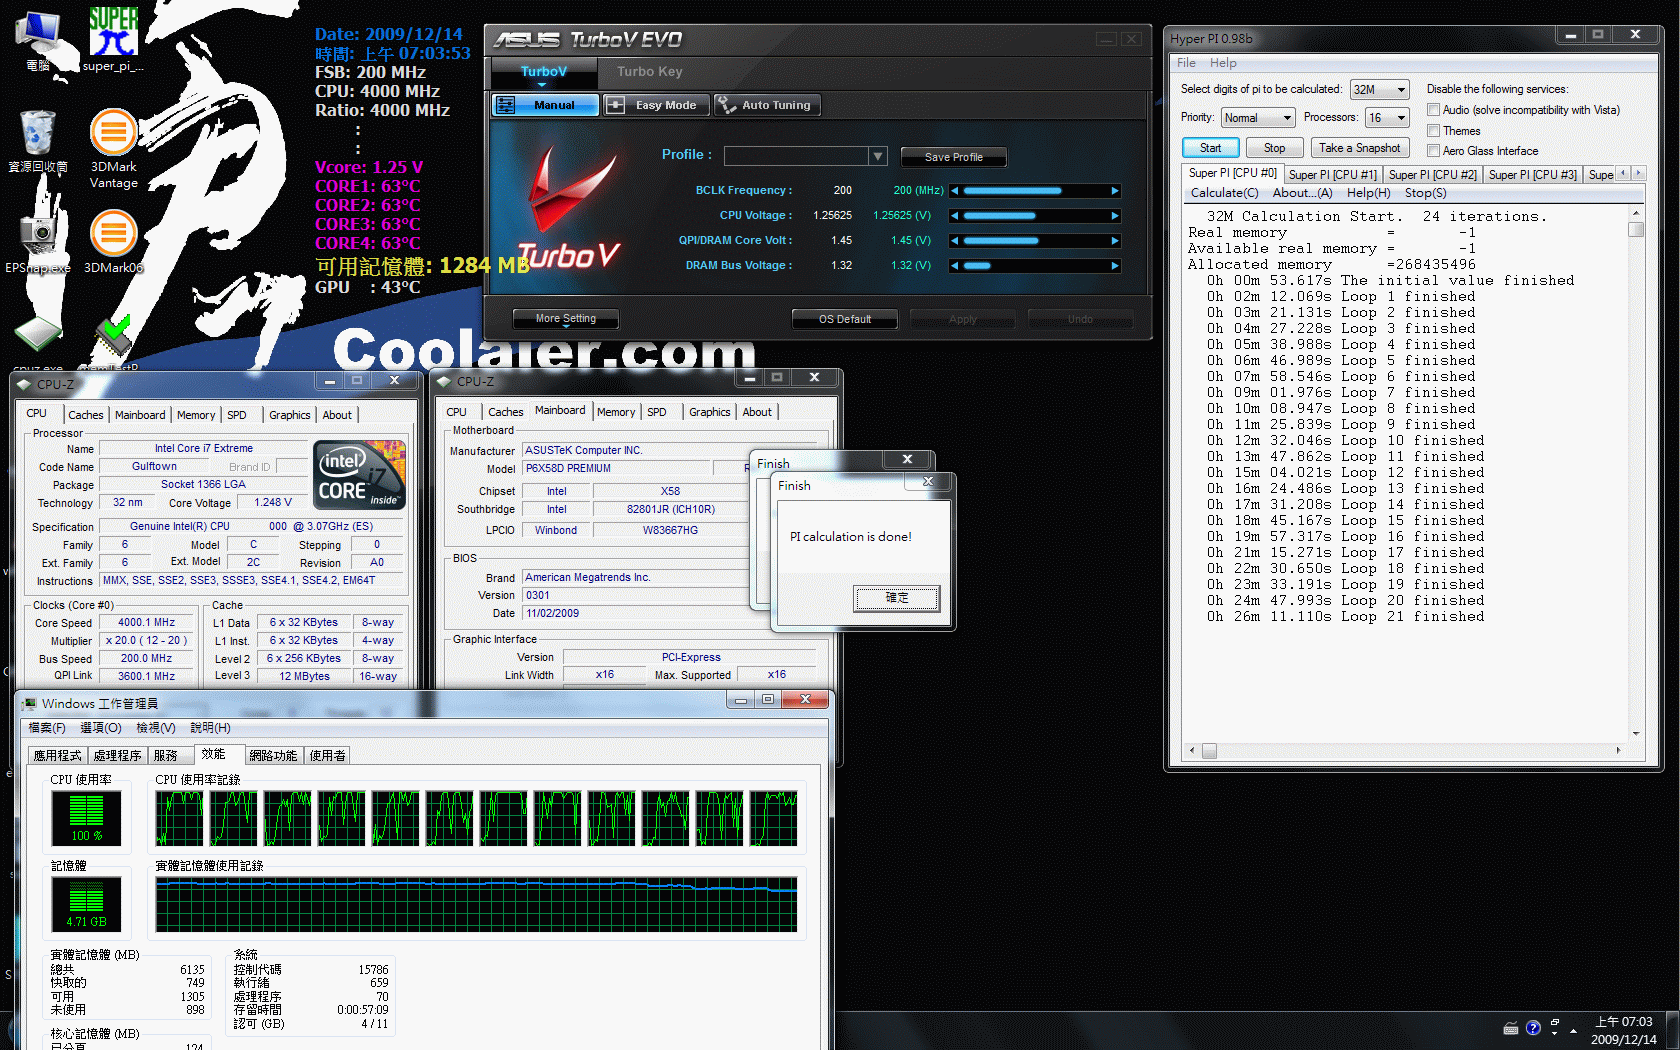The image size is (1680, 1050).
Task: Click the Auto Tuning wrench icon
Action: (726, 105)
